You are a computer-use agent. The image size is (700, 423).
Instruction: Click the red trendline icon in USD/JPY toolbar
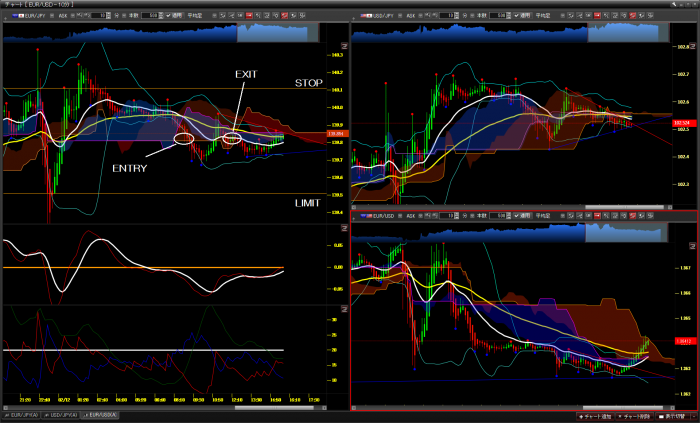[633, 16]
